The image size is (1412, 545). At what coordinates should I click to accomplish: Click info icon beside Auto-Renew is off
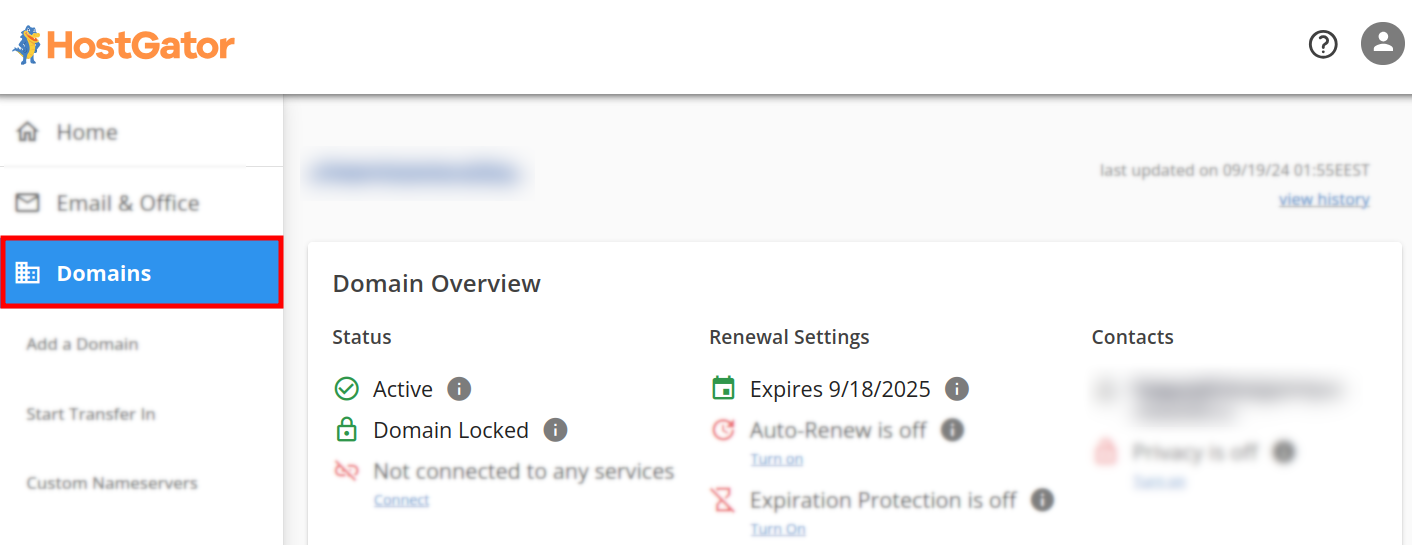click(x=953, y=430)
